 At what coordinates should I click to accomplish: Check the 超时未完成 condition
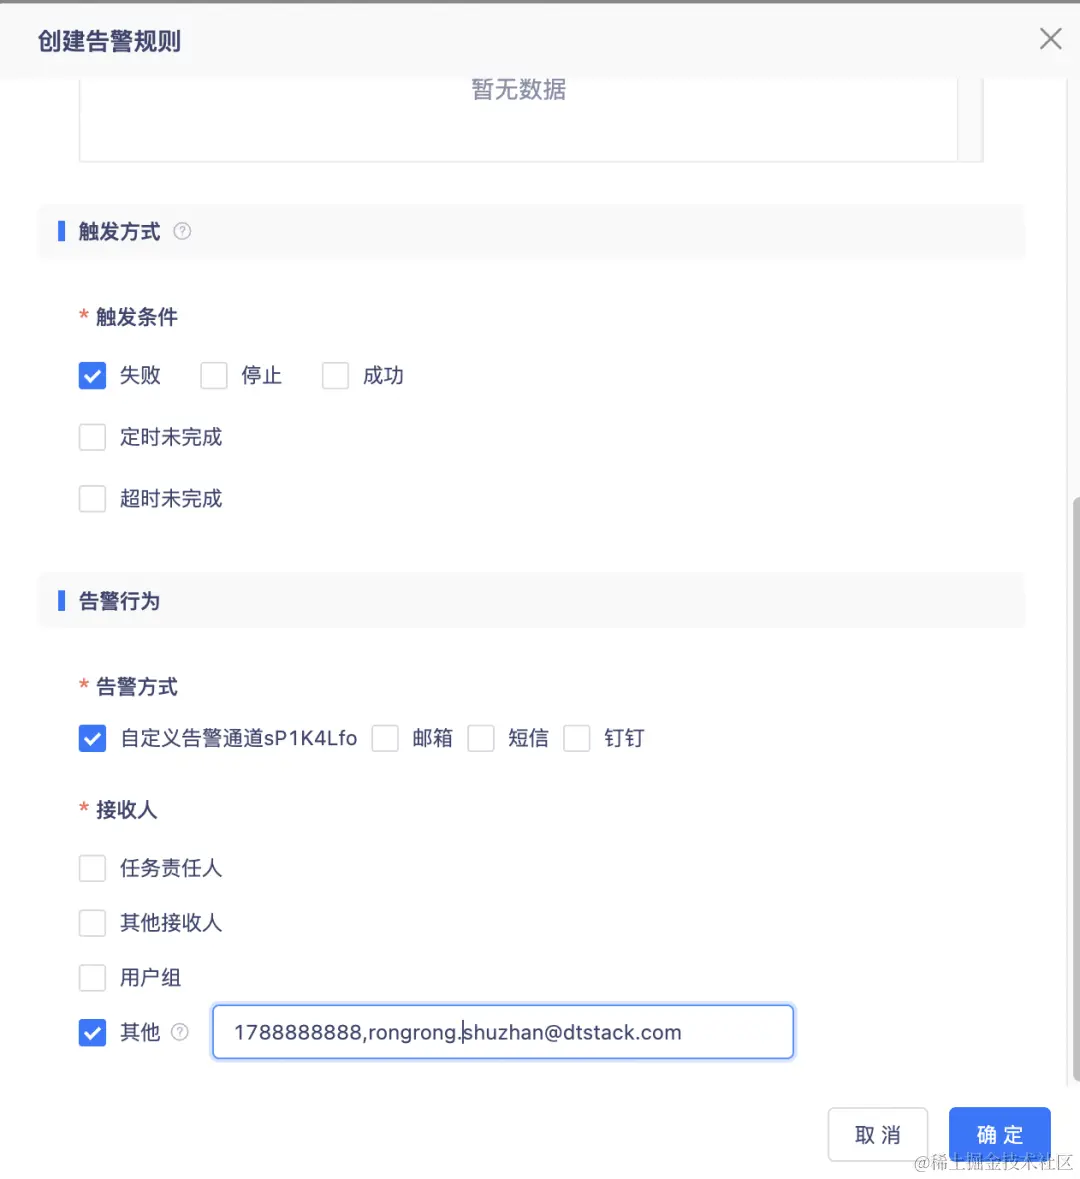(92, 498)
